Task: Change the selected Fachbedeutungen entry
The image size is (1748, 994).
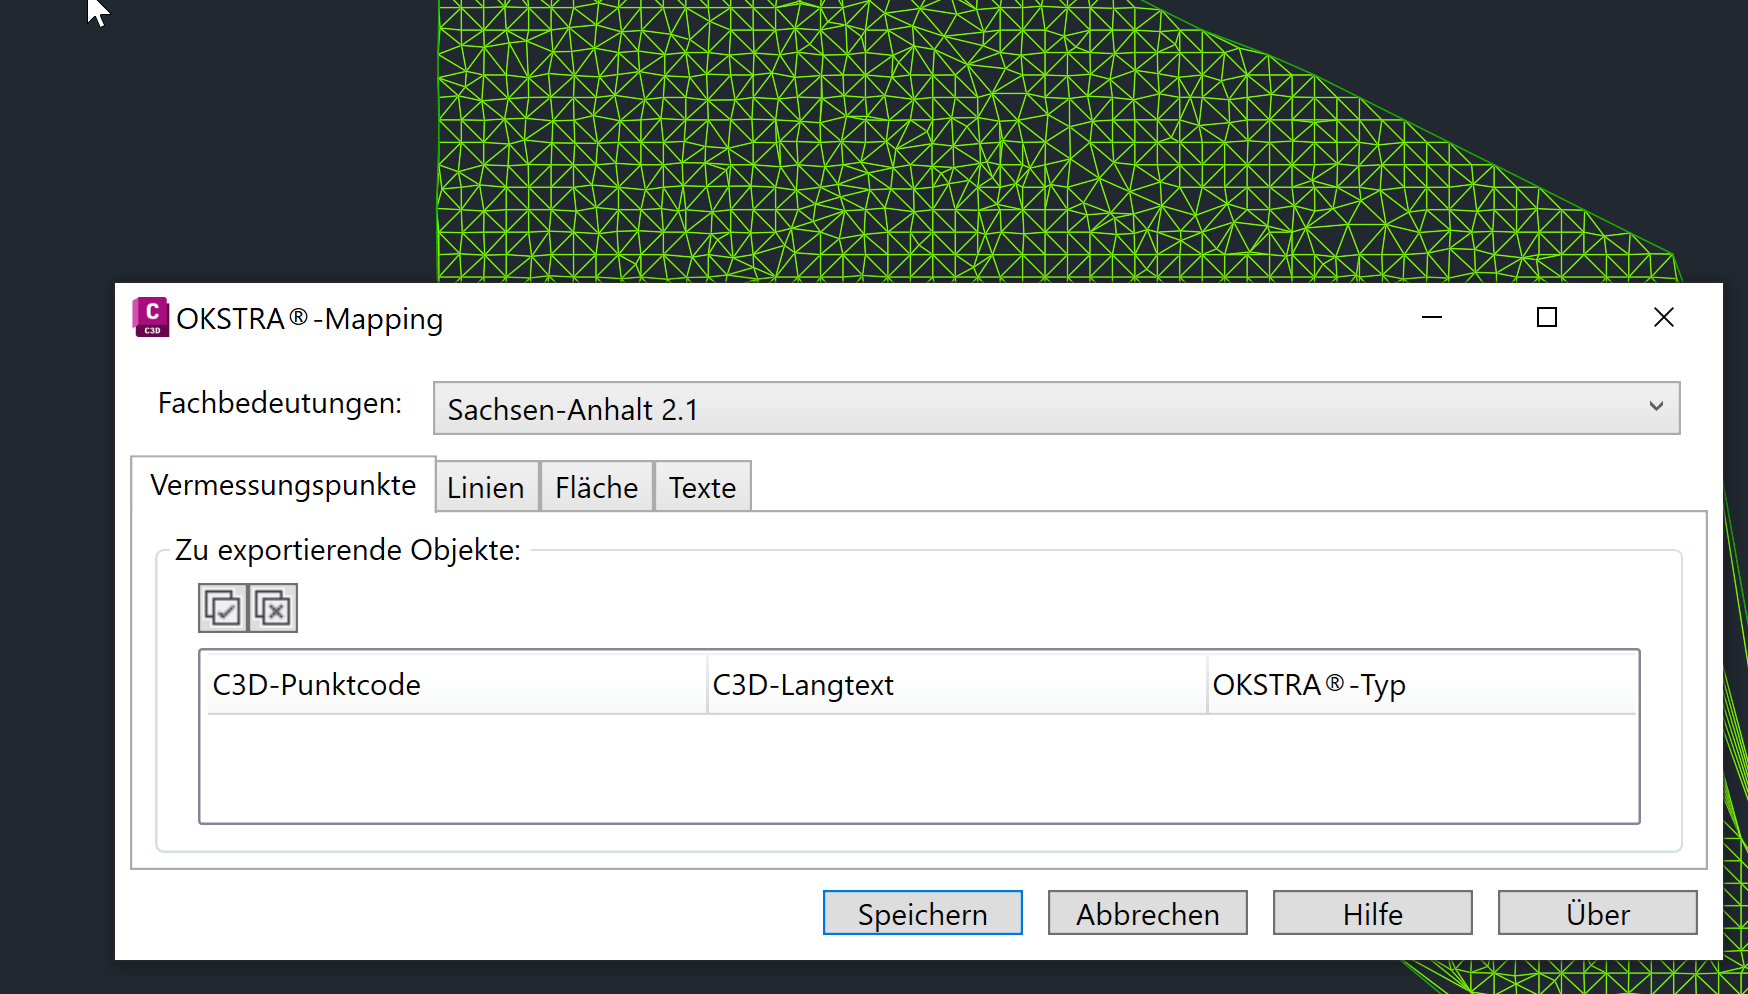Action: point(1055,408)
